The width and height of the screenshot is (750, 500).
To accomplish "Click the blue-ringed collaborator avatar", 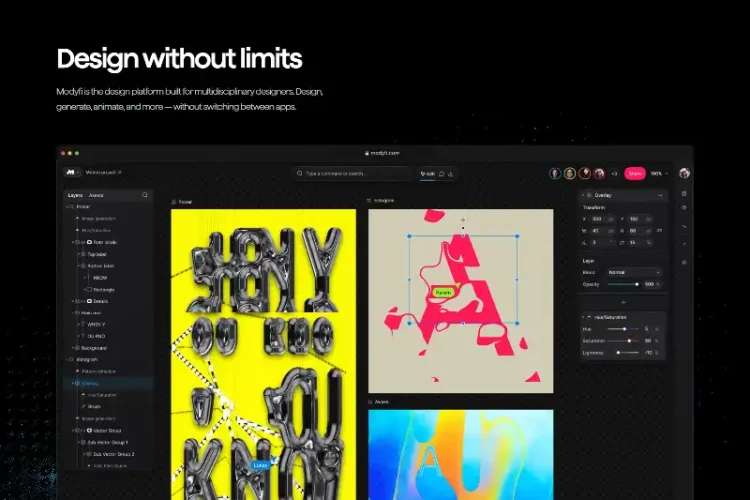I will pyautogui.click(x=555, y=173).
